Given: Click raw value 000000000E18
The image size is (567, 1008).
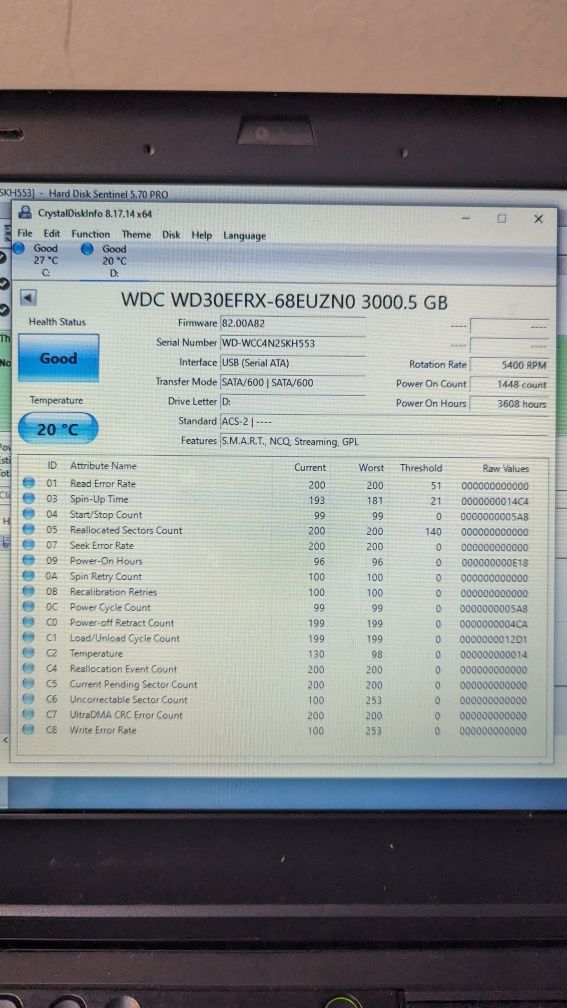Looking at the screenshot, I should pos(494,562).
